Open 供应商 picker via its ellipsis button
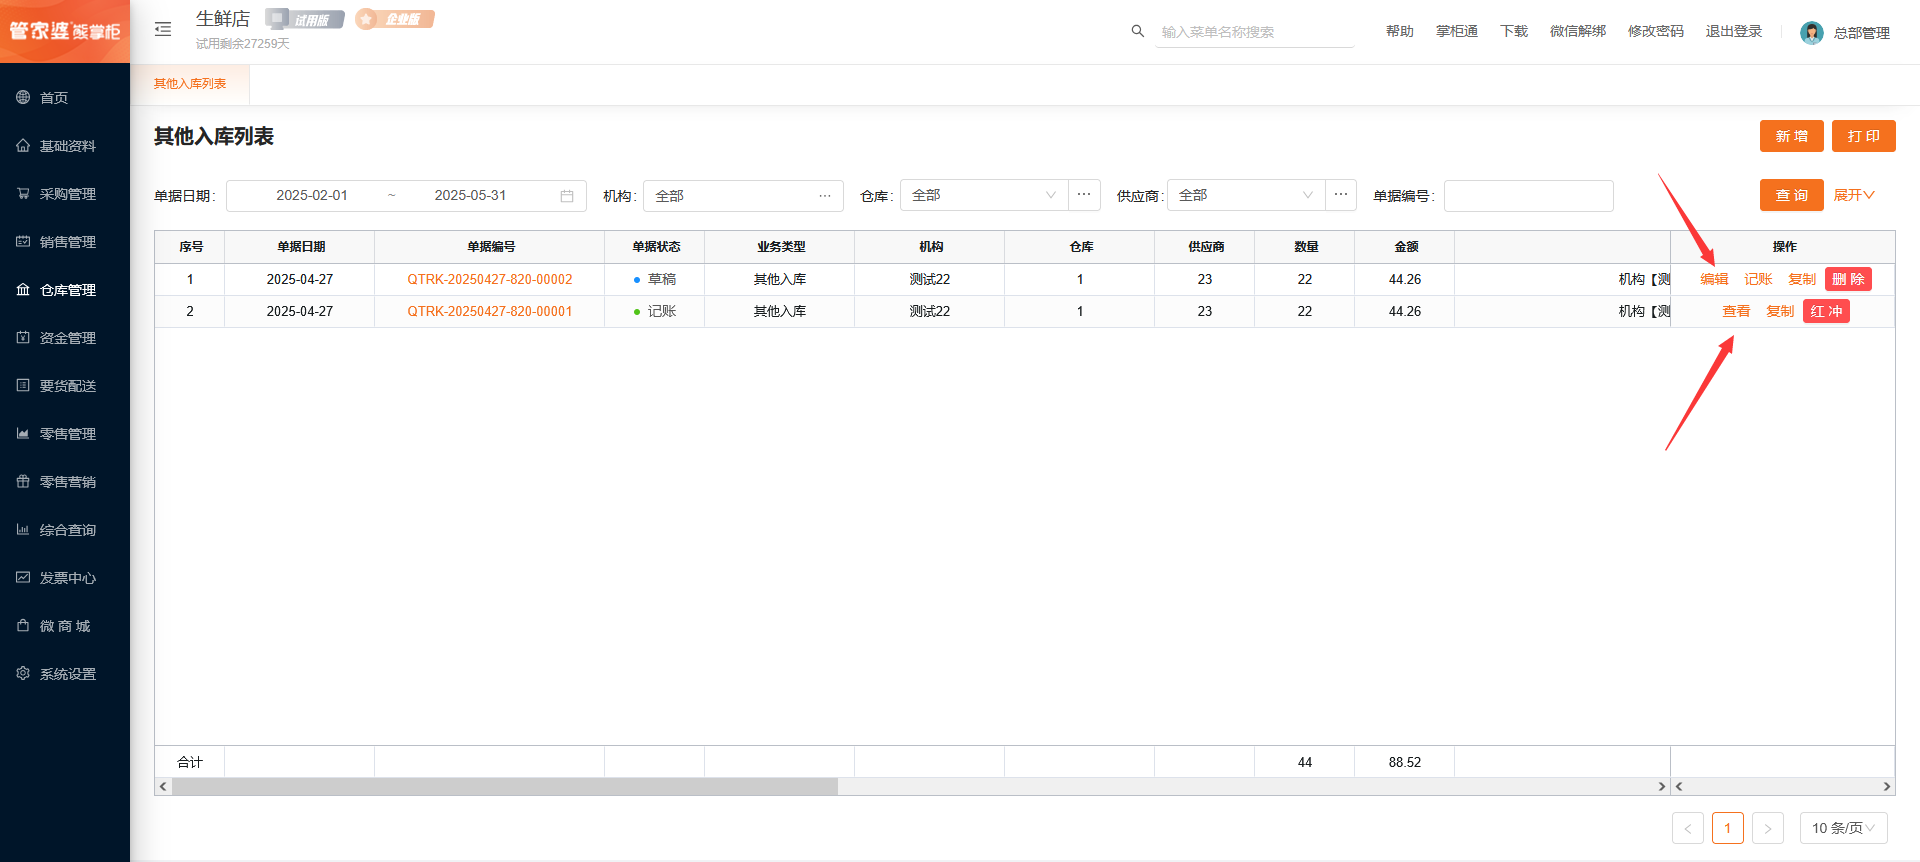 click(x=1341, y=195)
